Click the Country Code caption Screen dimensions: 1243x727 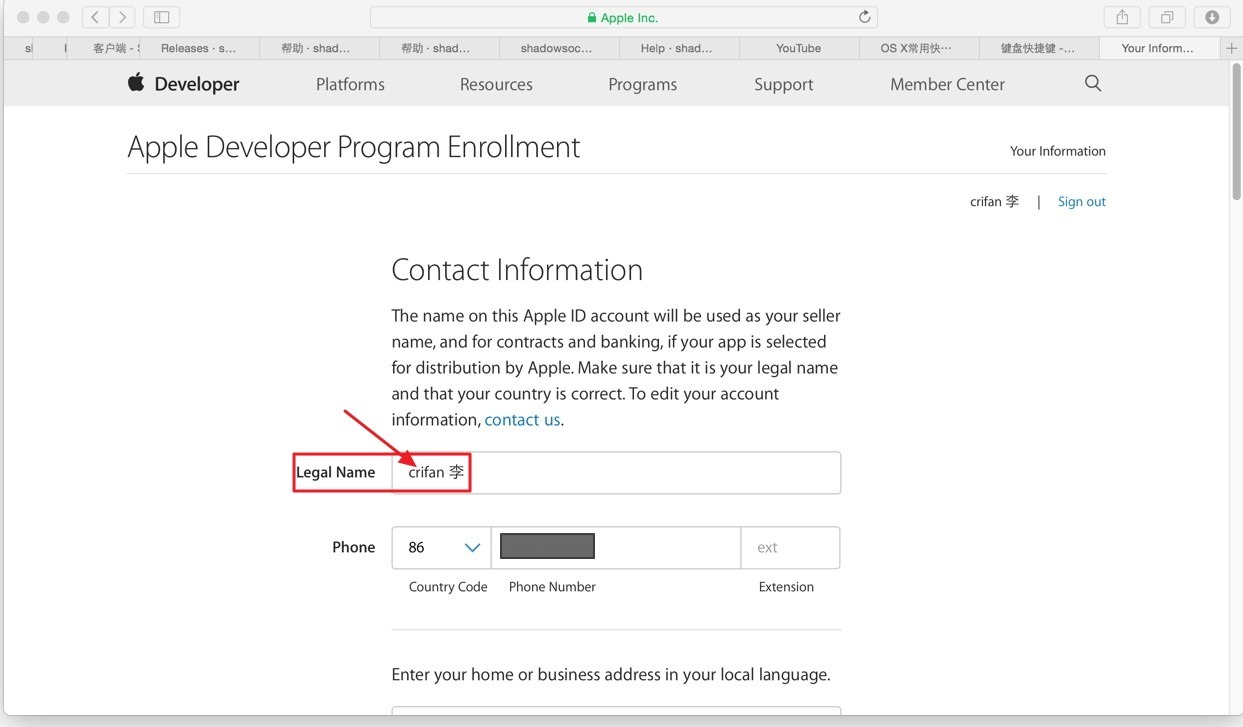(448, 587)
